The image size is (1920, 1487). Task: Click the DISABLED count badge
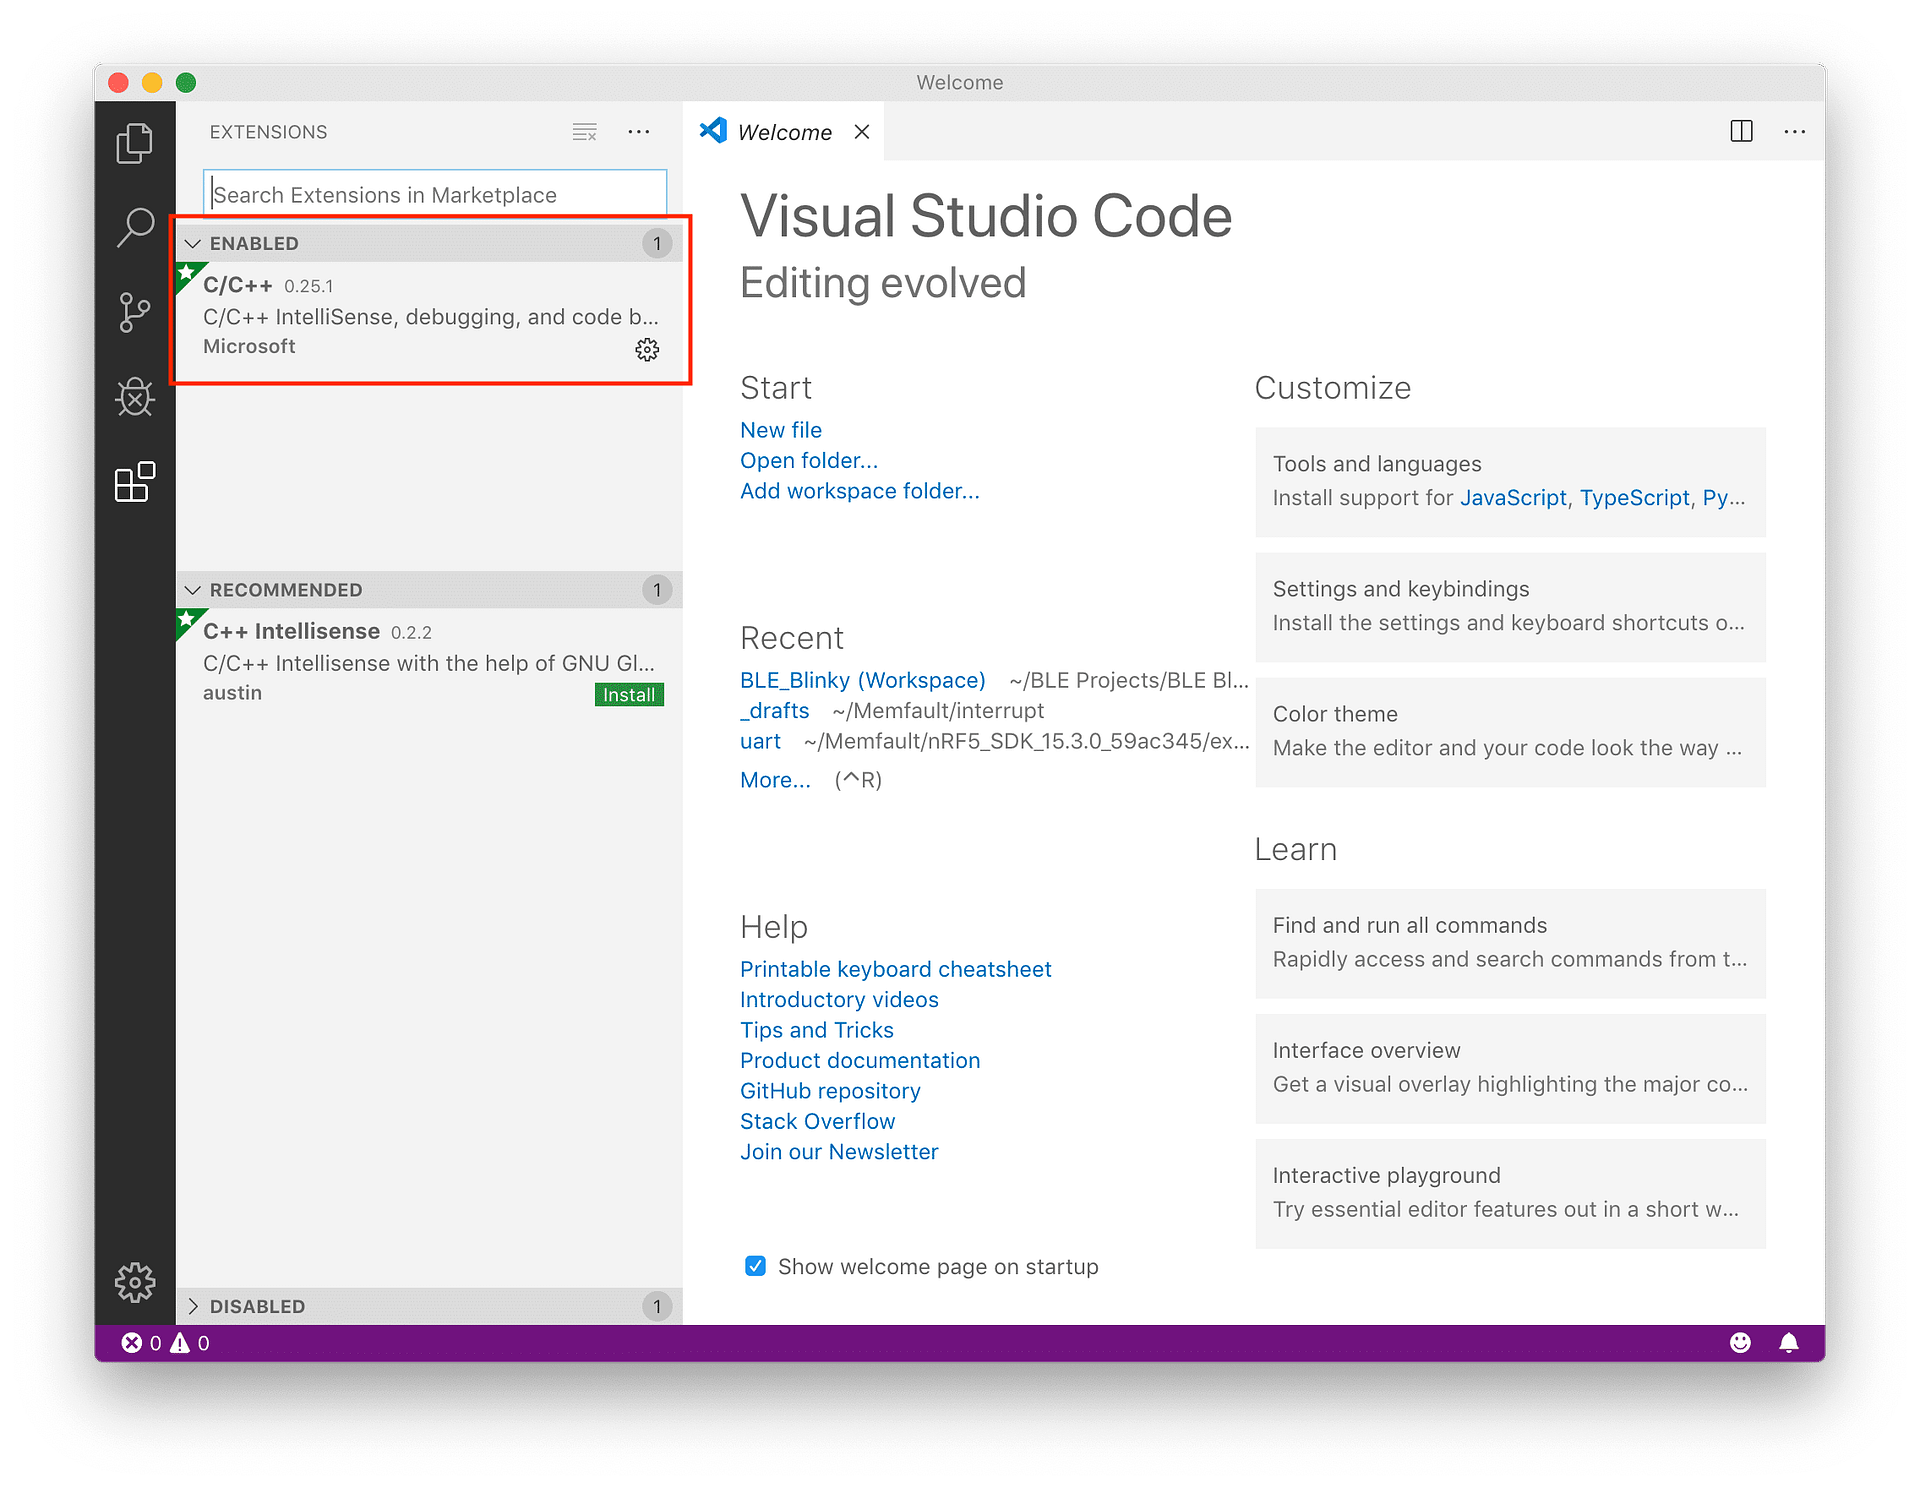coord(657,1306)
